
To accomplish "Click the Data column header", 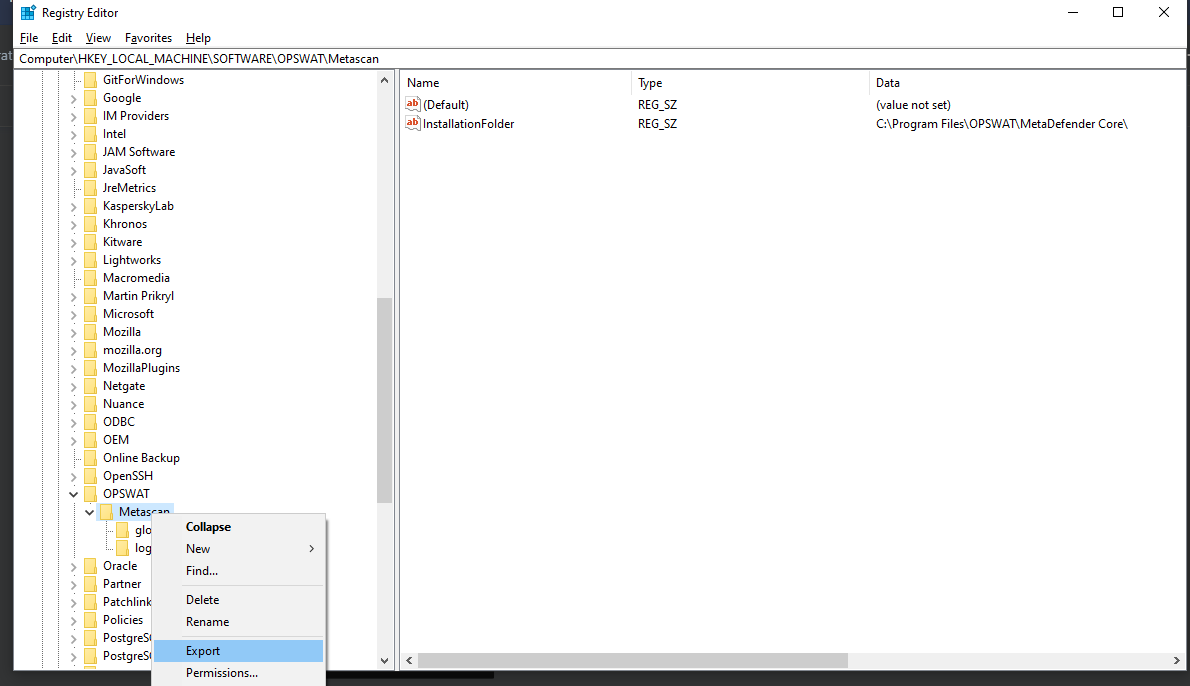I will pos(1027,83).
